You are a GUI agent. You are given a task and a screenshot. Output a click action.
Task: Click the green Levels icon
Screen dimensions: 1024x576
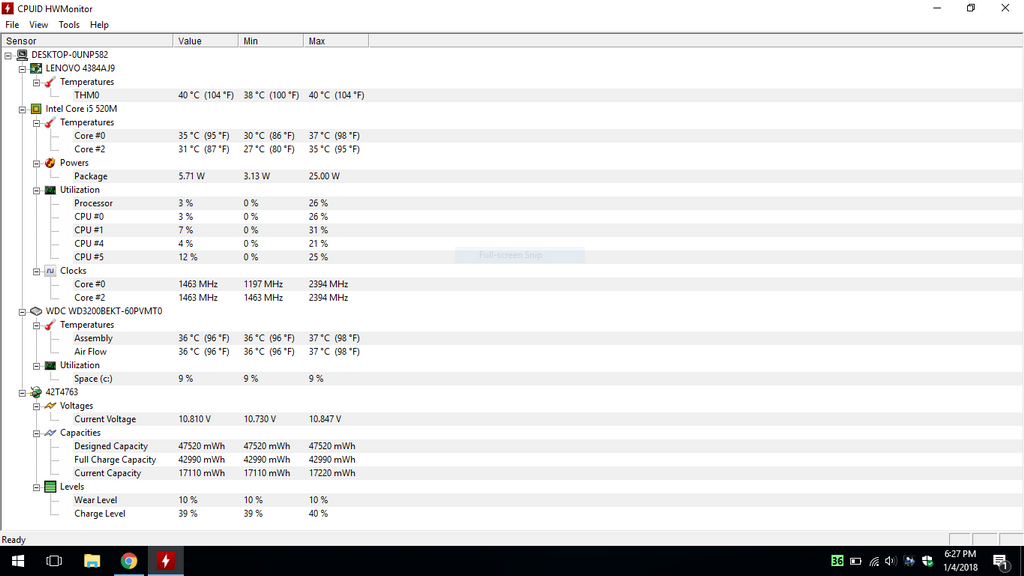[50, 487]
